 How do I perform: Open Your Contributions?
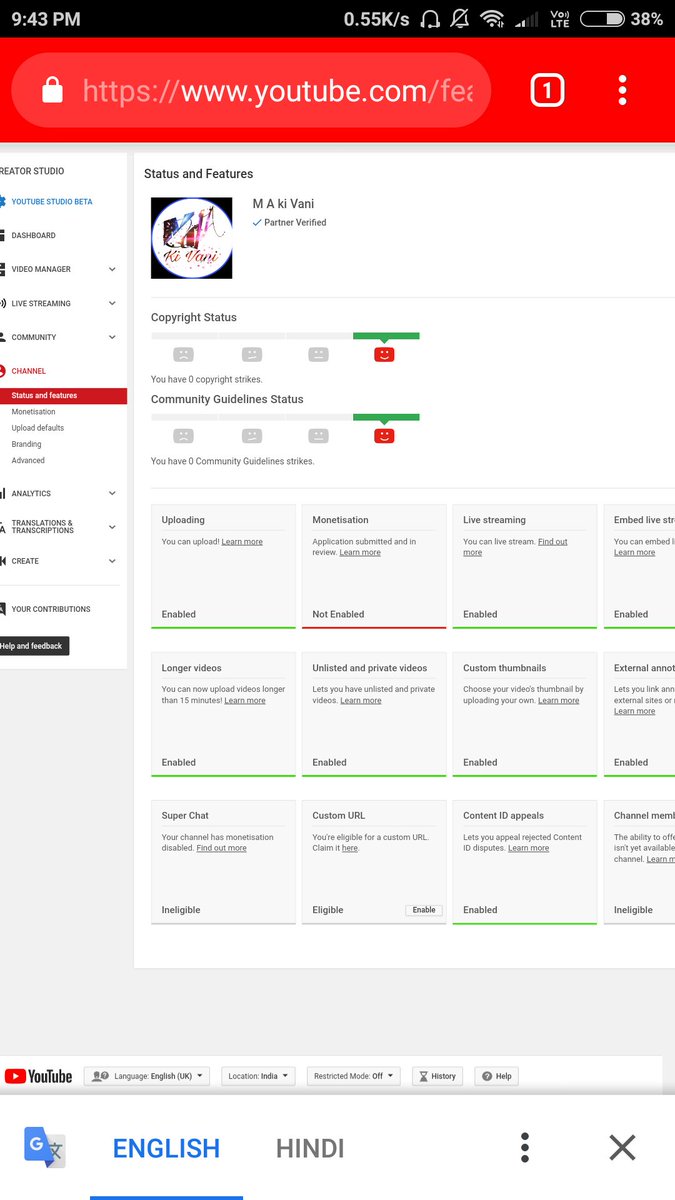click(50, 609)
